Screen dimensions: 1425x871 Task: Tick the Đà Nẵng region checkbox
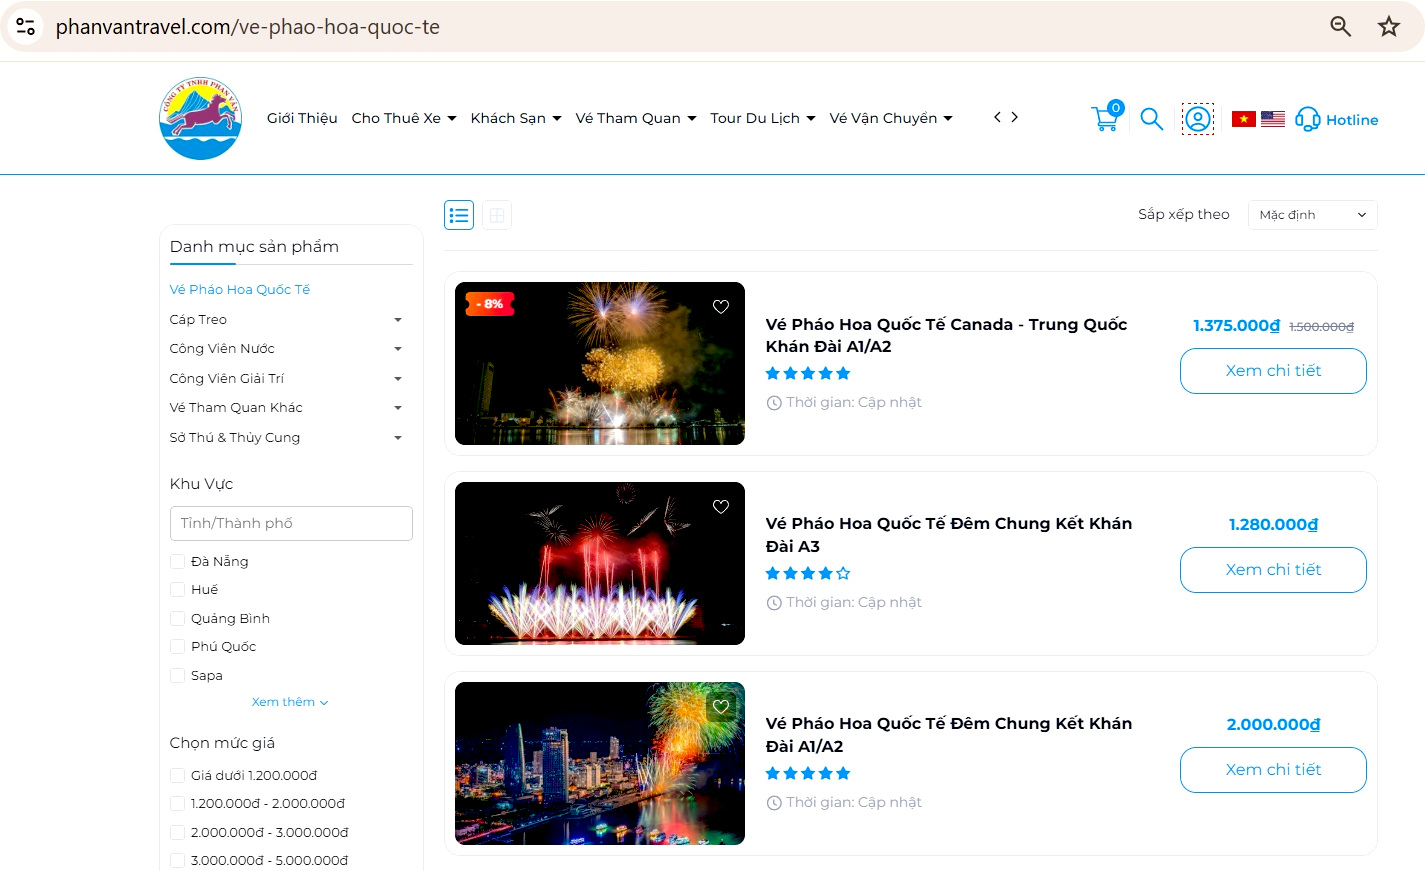177,562
